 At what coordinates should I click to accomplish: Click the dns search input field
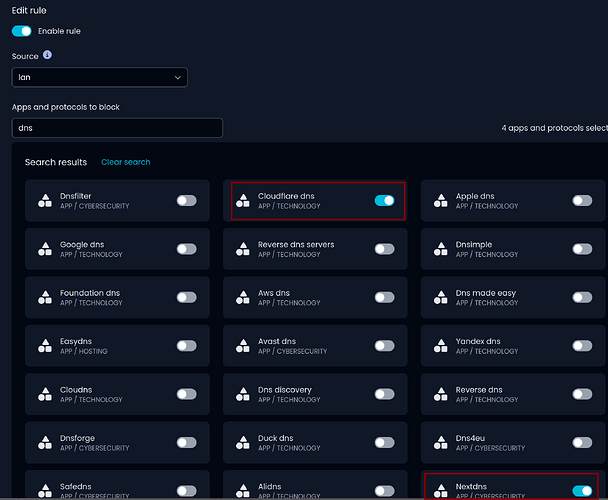pyautogui.click(x=117, y=128)
